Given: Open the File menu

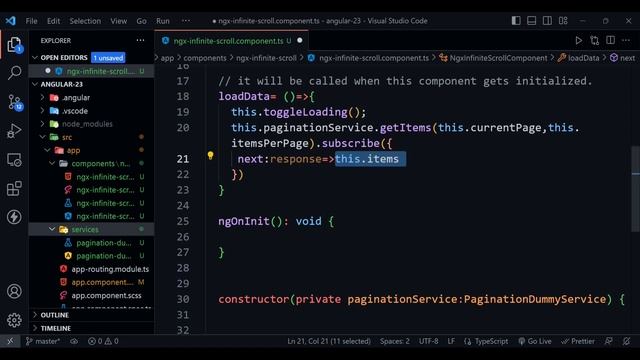Looking at the screenshot, I should 31,21.
